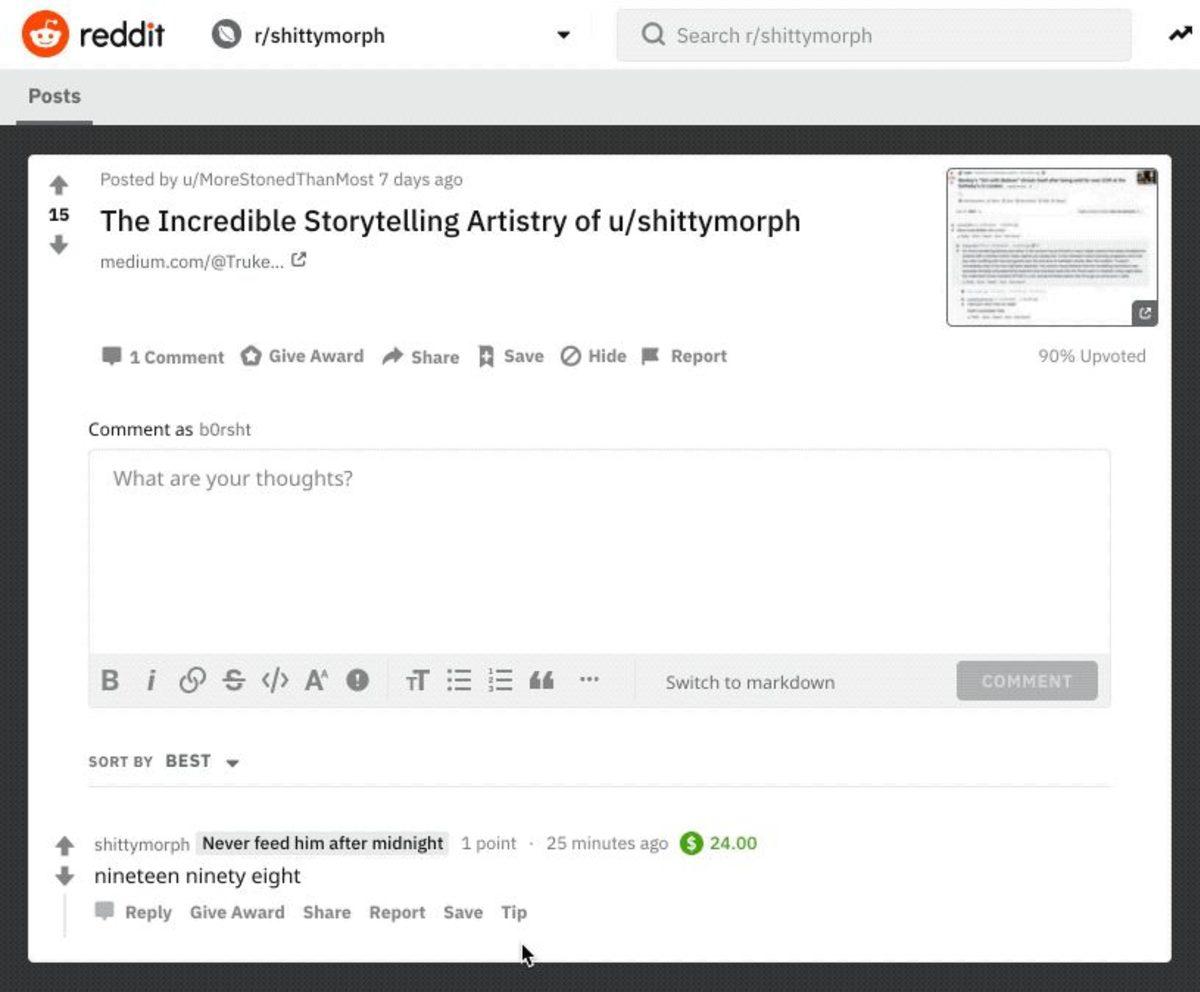Image resolution: width=1200 pixels, height=992 pixels.
Task: Switch to the Posts tab
Action: point(54,96)
